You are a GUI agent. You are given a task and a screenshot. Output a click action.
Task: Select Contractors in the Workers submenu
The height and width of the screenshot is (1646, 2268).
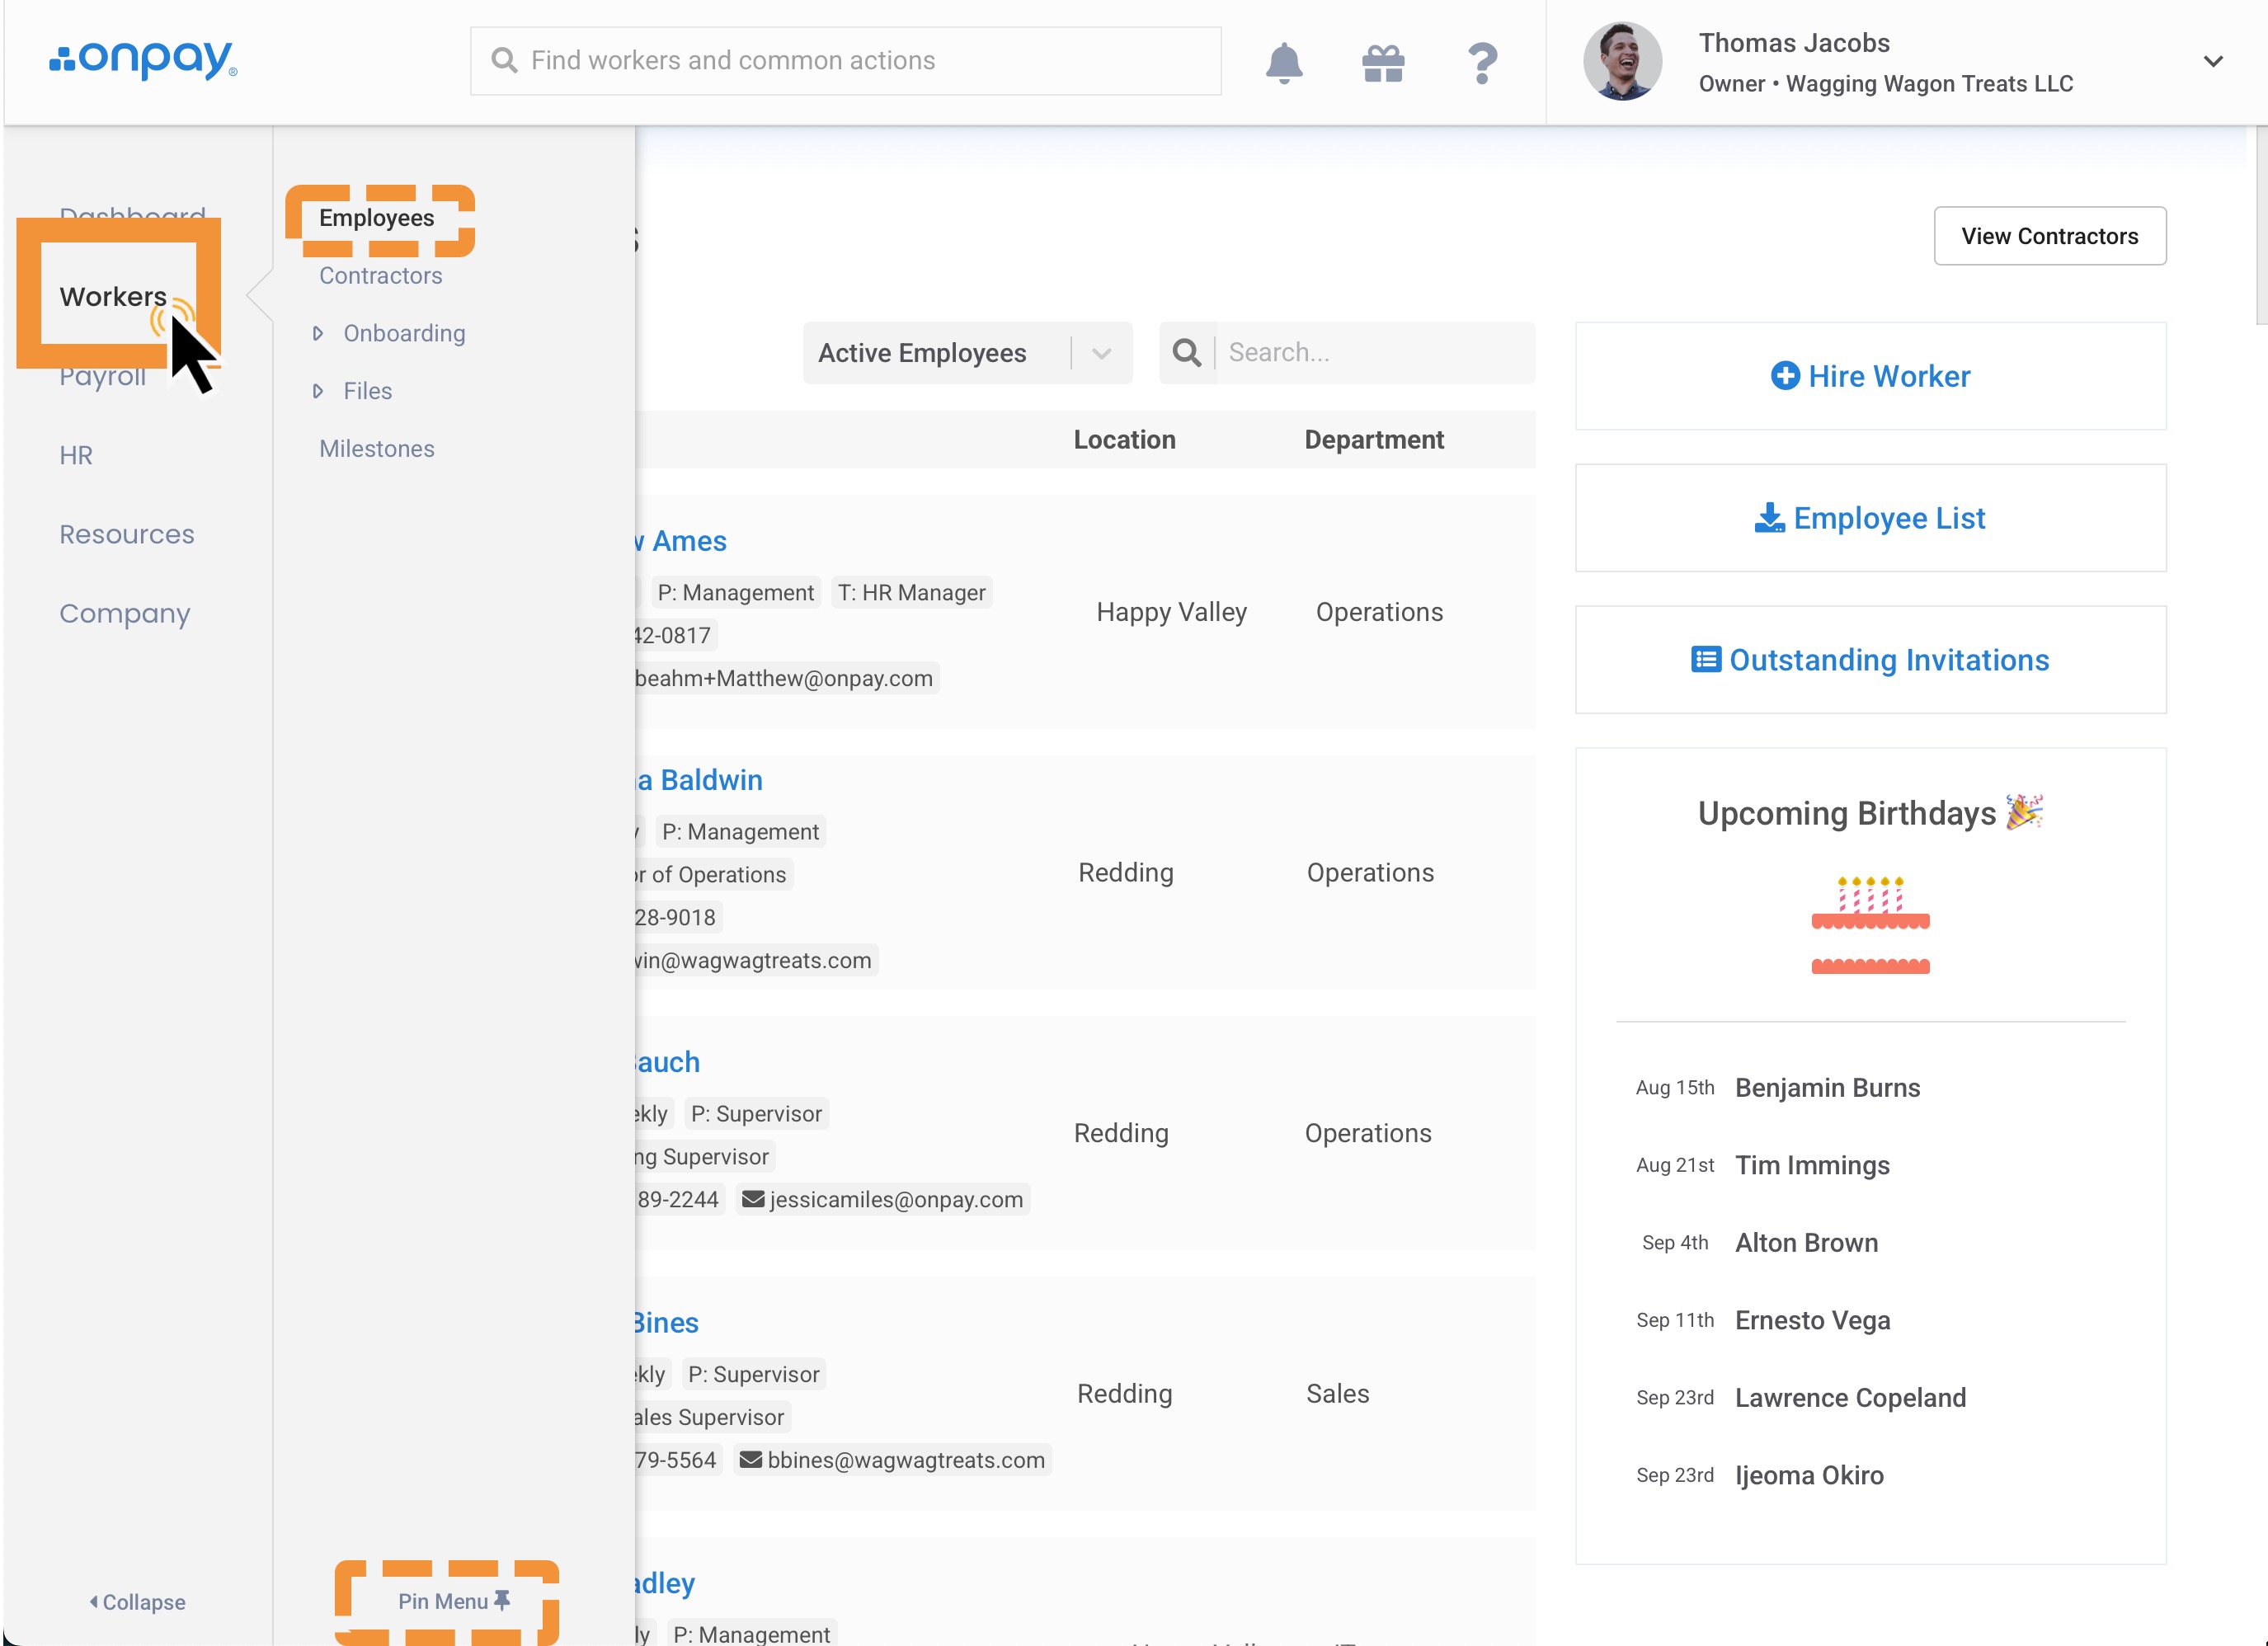(380, 276)
